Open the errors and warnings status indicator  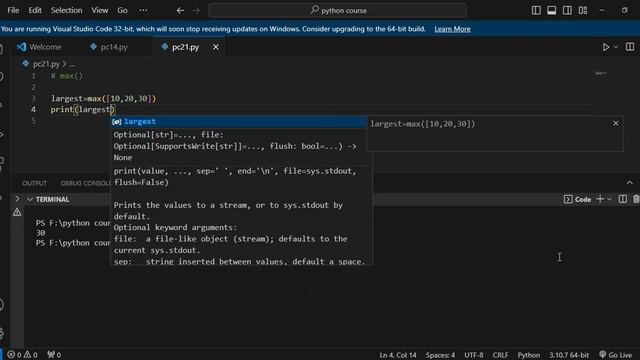tap(22, 355)
